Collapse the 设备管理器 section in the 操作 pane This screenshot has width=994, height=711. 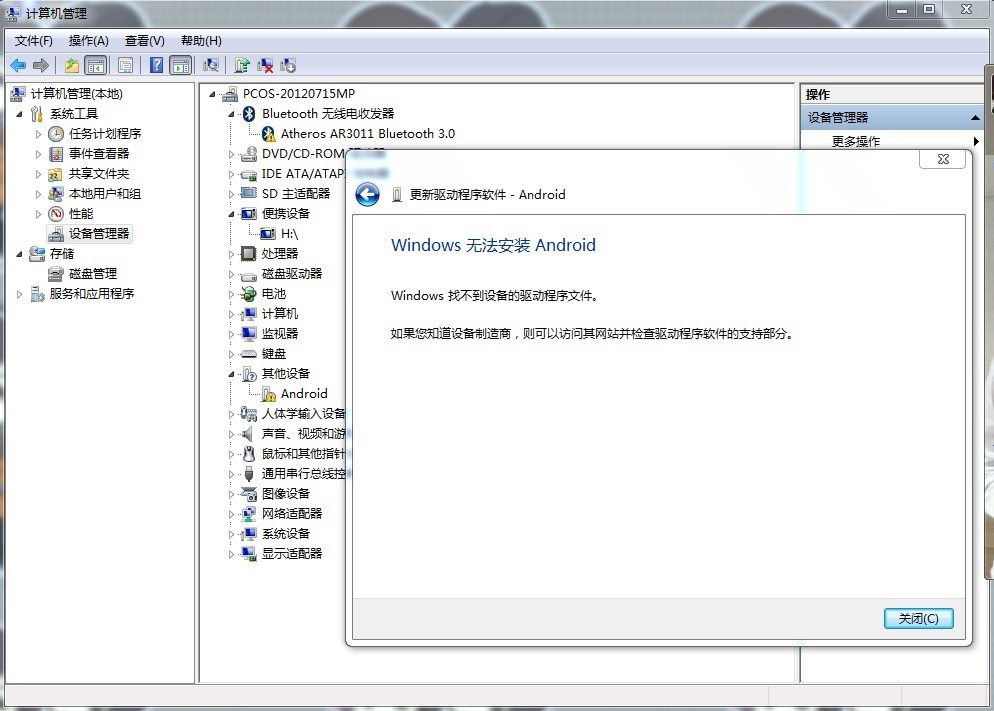pos(975,118)
